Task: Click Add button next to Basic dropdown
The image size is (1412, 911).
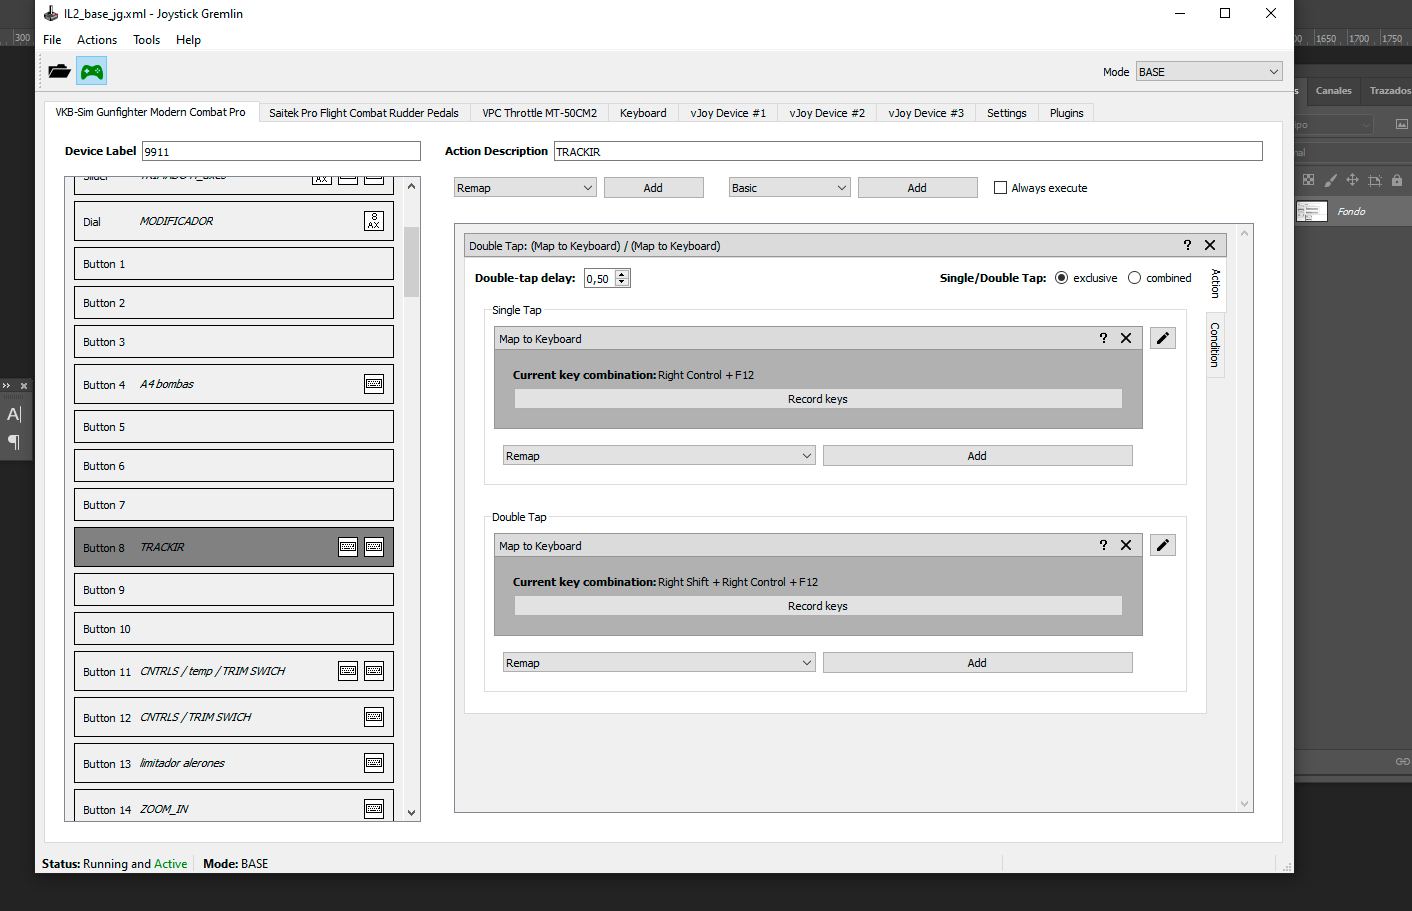Action: [x=917, y=188]
